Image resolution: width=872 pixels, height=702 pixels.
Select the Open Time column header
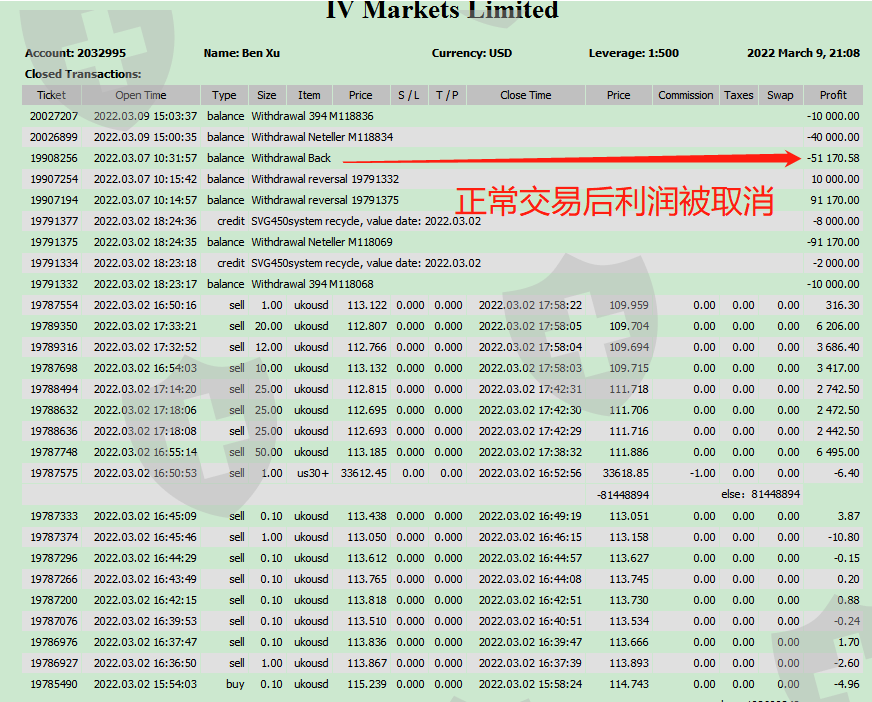click(141, 95)
